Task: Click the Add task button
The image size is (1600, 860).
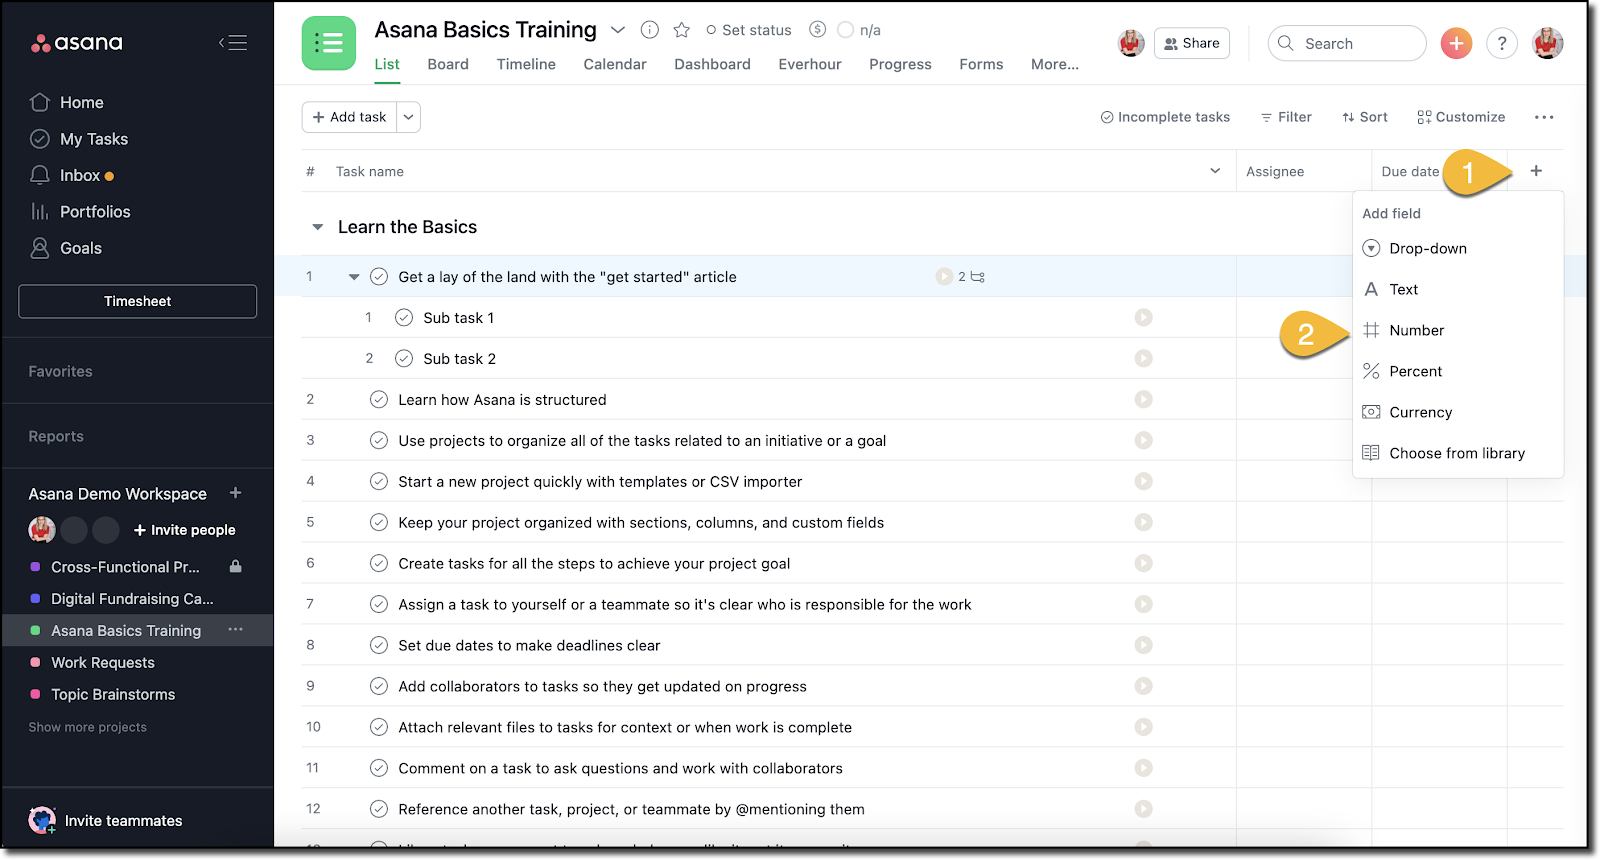Action: click(349, 117)
